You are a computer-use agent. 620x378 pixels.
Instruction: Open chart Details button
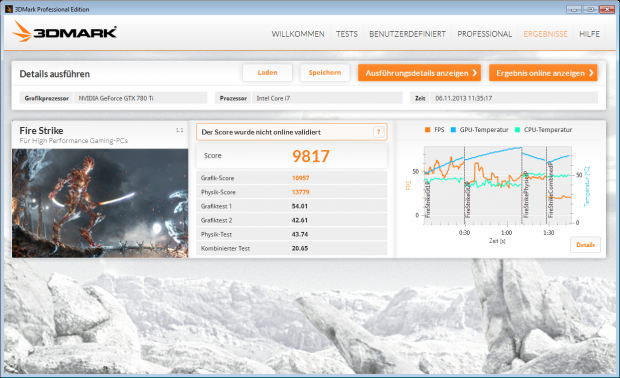pos(585,245)
